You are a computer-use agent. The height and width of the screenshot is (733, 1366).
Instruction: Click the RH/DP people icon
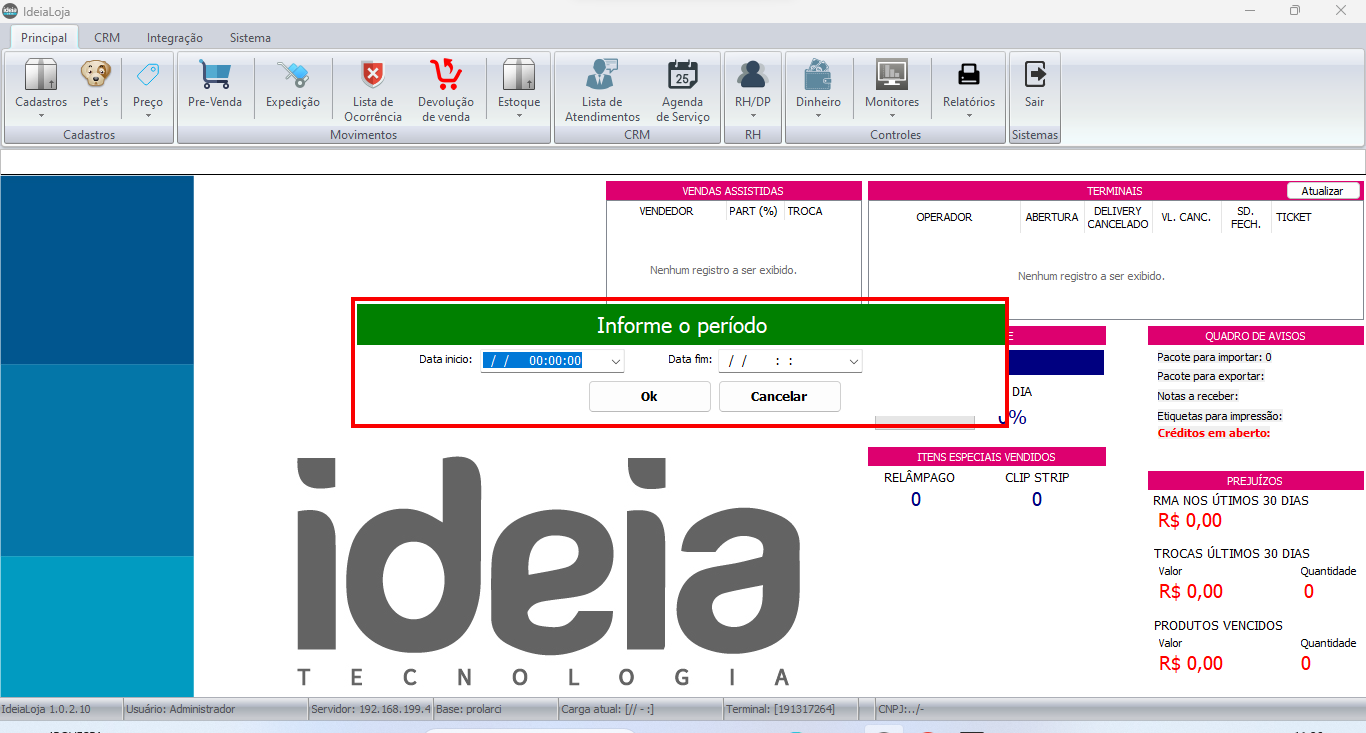click(x=753, y=76)
